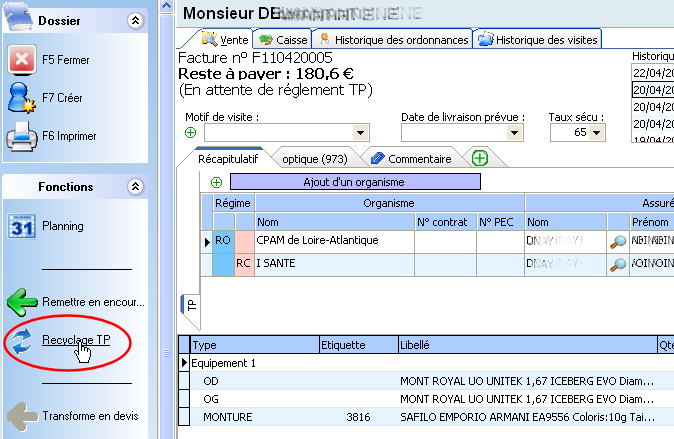Collapse the Fonctions panel
The image size is (674, 439).
click(x=135, y=187)
